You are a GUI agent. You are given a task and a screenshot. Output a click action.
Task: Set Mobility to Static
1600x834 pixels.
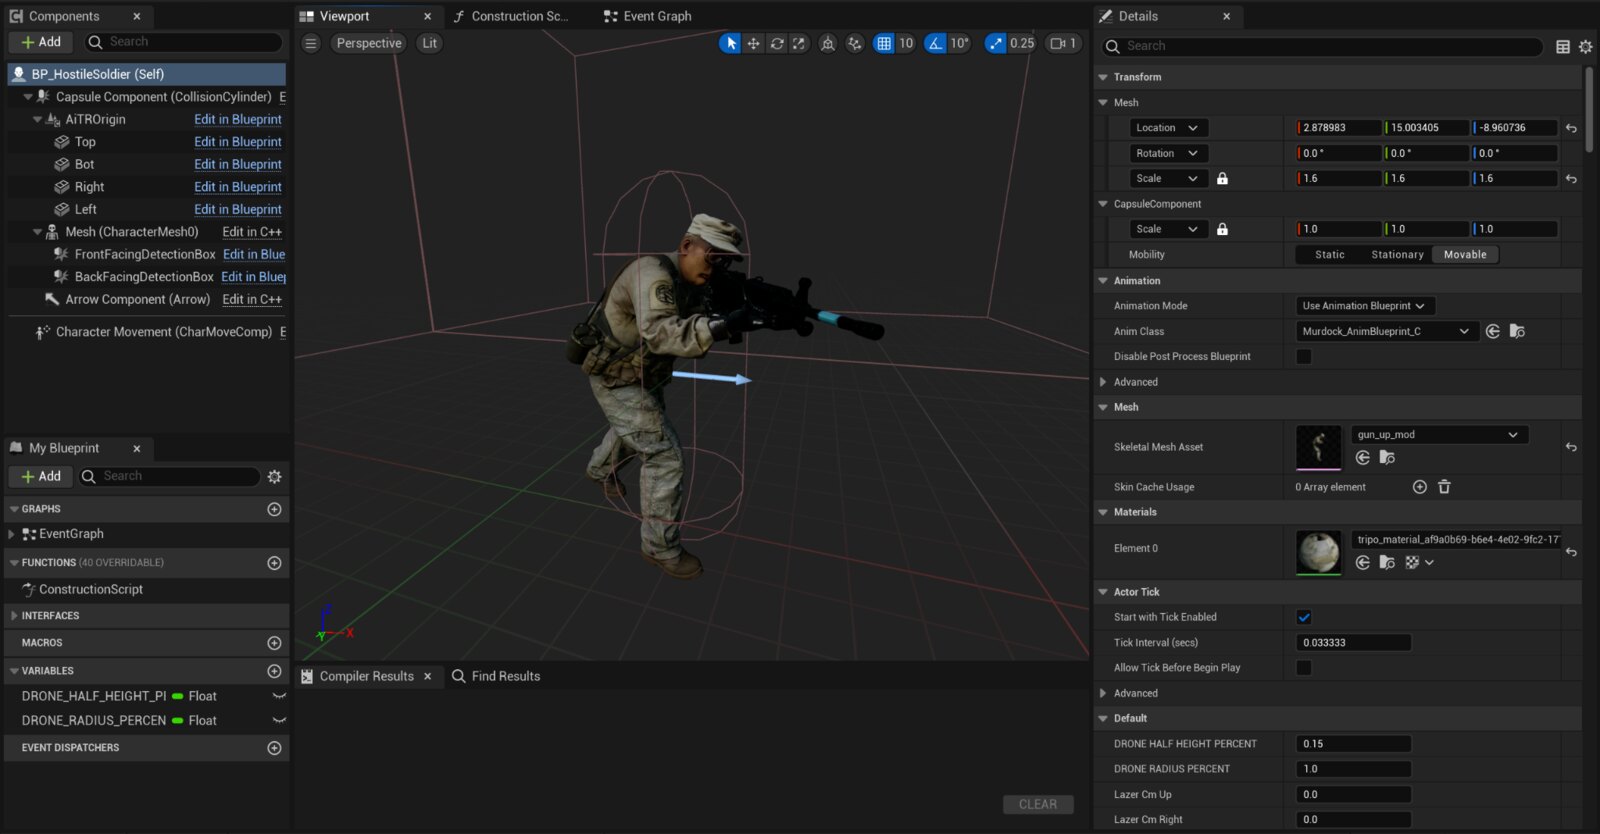(1330, 255)
